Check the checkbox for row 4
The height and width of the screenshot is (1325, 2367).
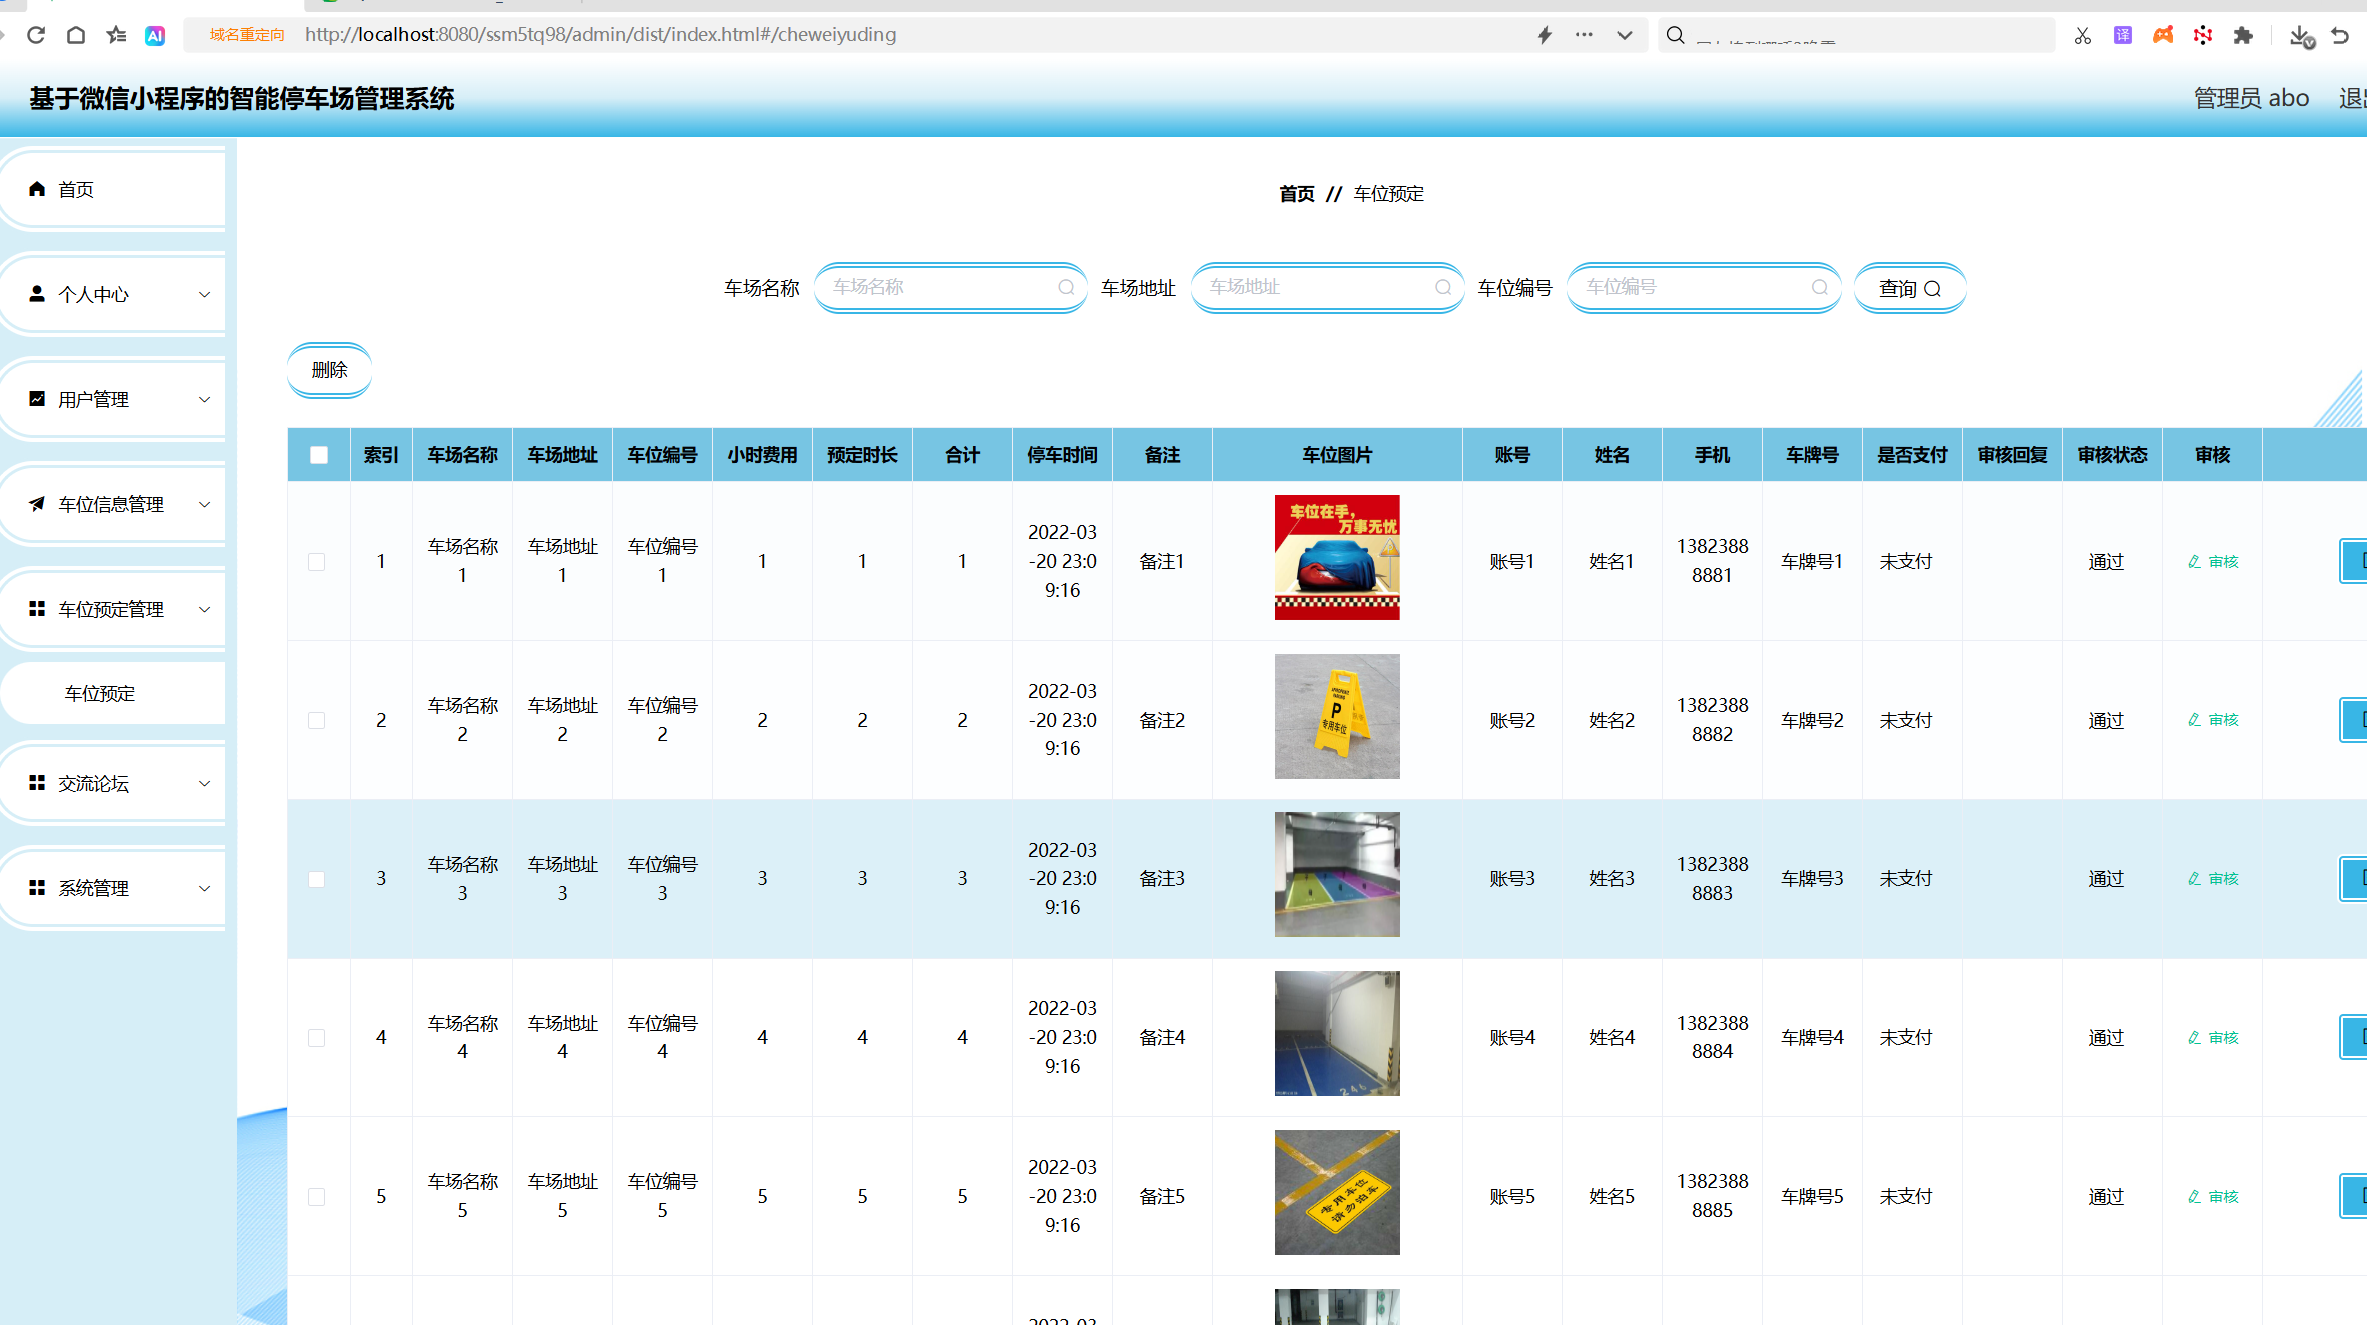pos(317,1038)
